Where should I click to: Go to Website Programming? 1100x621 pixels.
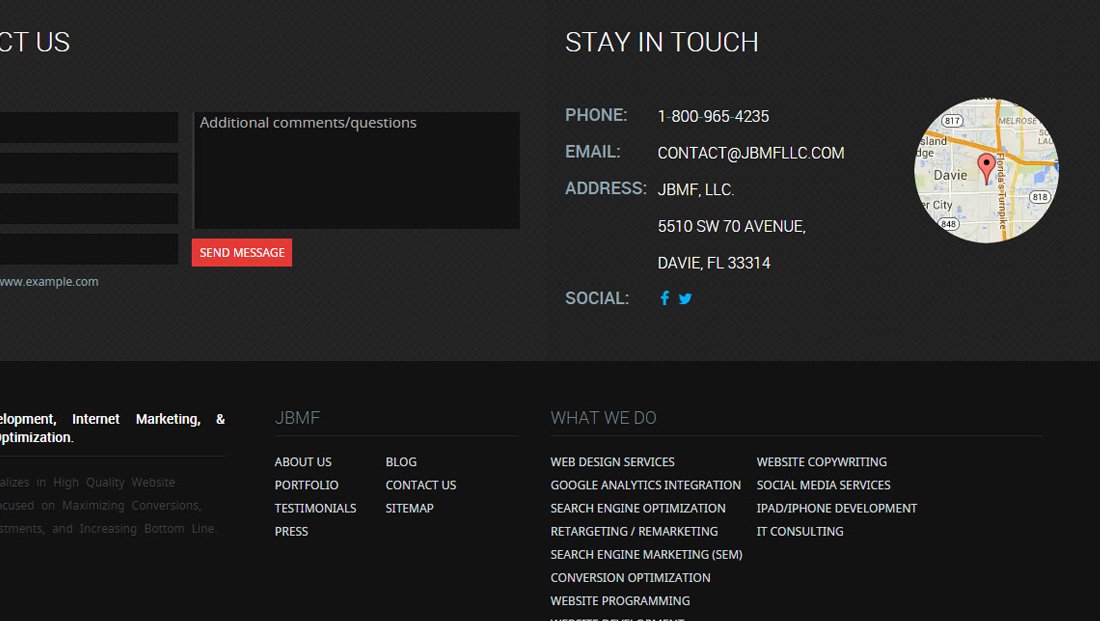pyautogui.click(x=620, y=601)
